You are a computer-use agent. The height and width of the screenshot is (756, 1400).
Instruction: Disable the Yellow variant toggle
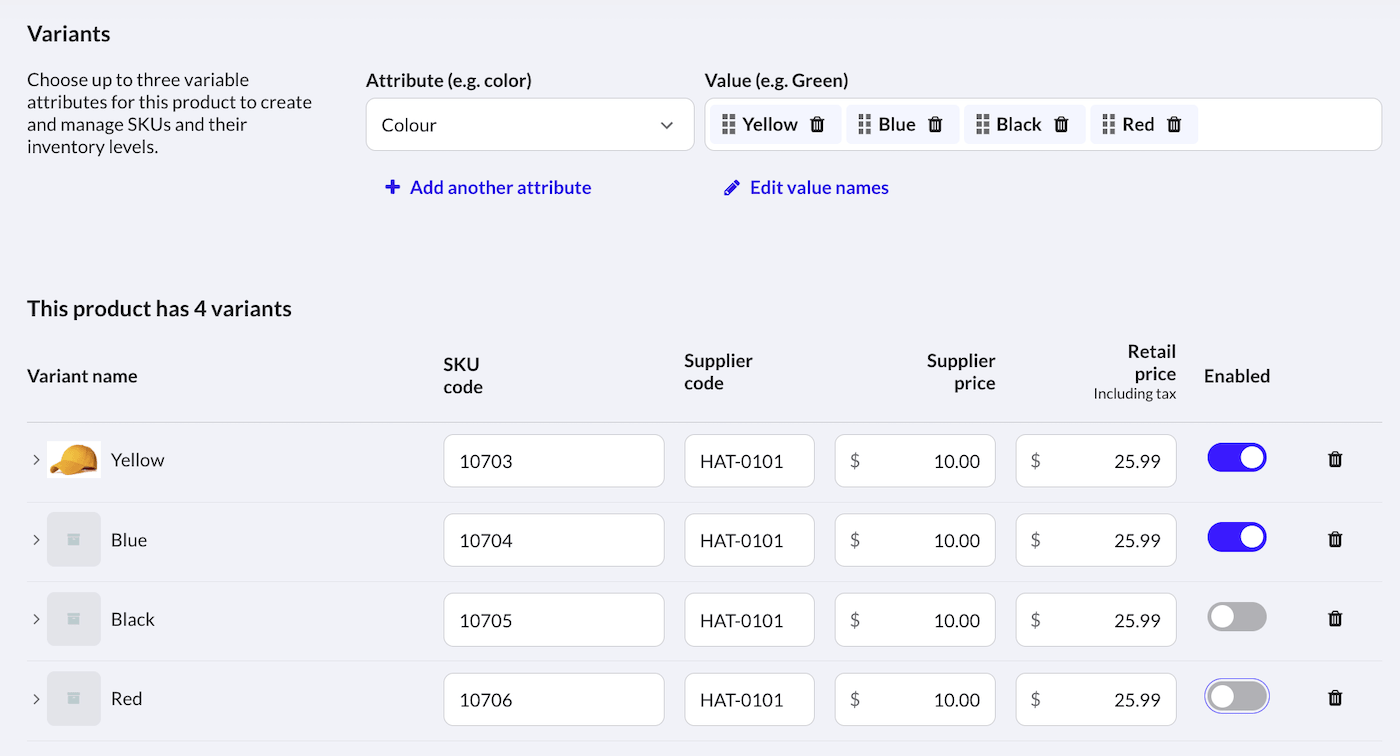coord(1237,458)
